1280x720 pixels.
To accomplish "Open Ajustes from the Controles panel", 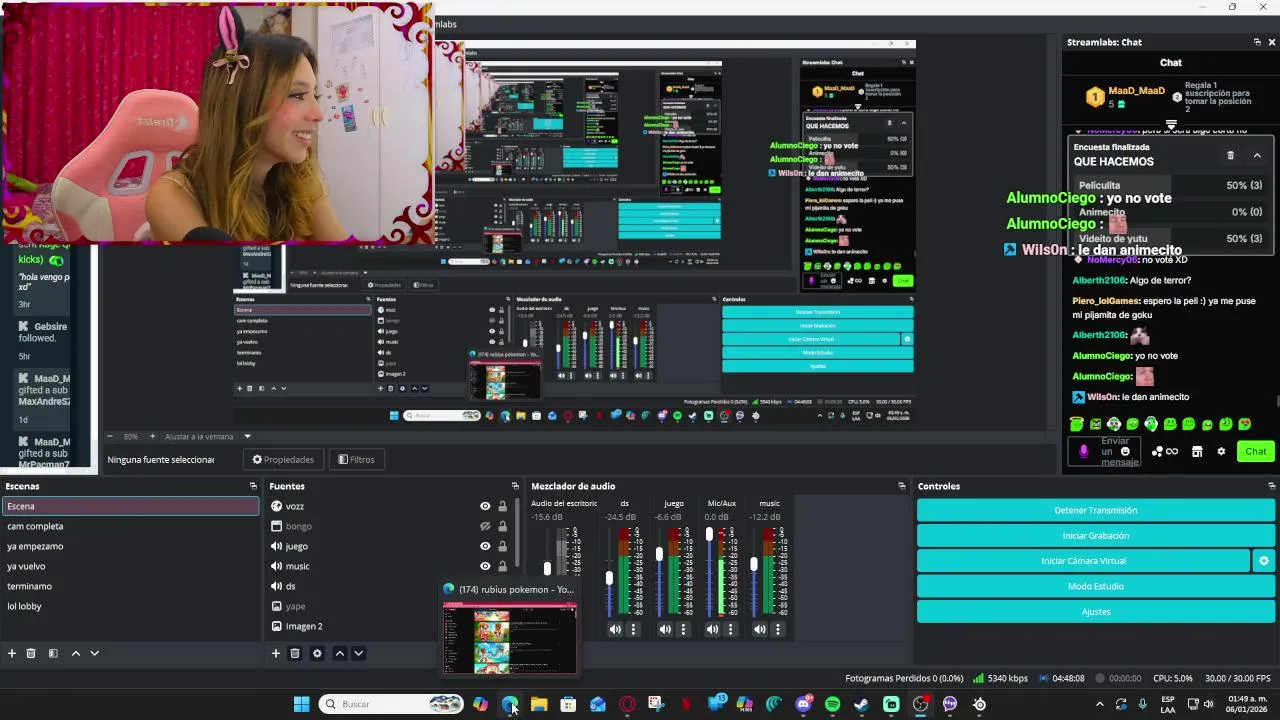I will click(1095, 611).
